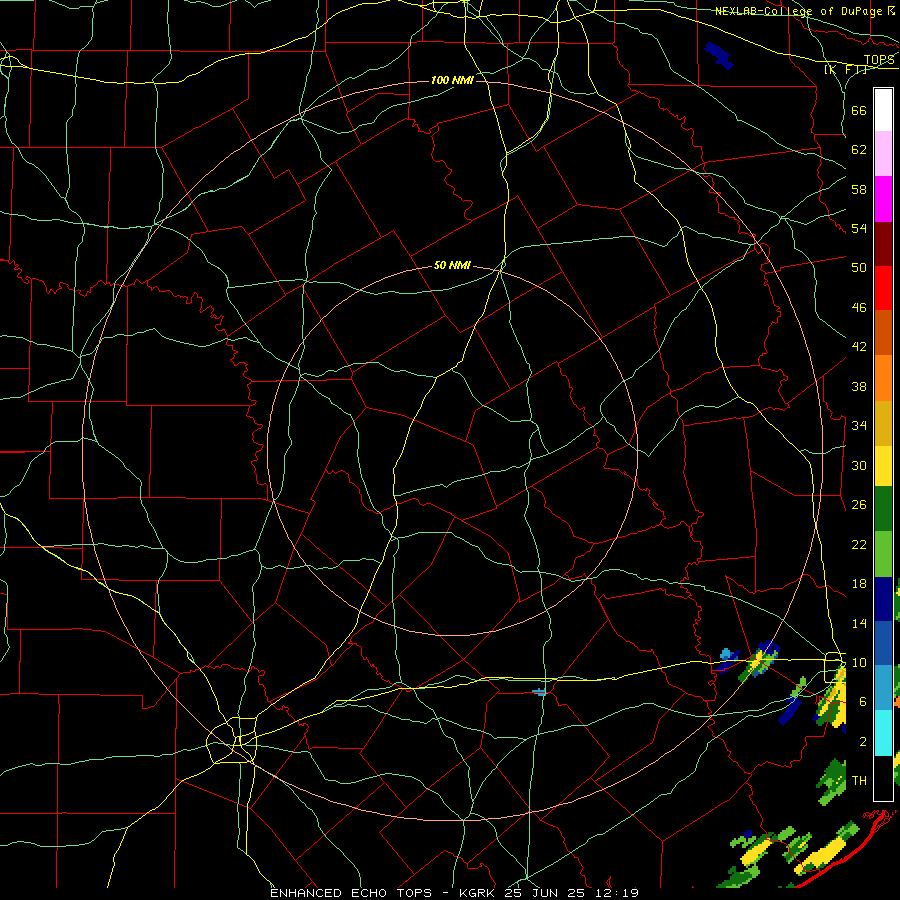This screenshot has width=900, height=900.
Task: Click the "K FT" units label
Action: pos(846,69)
